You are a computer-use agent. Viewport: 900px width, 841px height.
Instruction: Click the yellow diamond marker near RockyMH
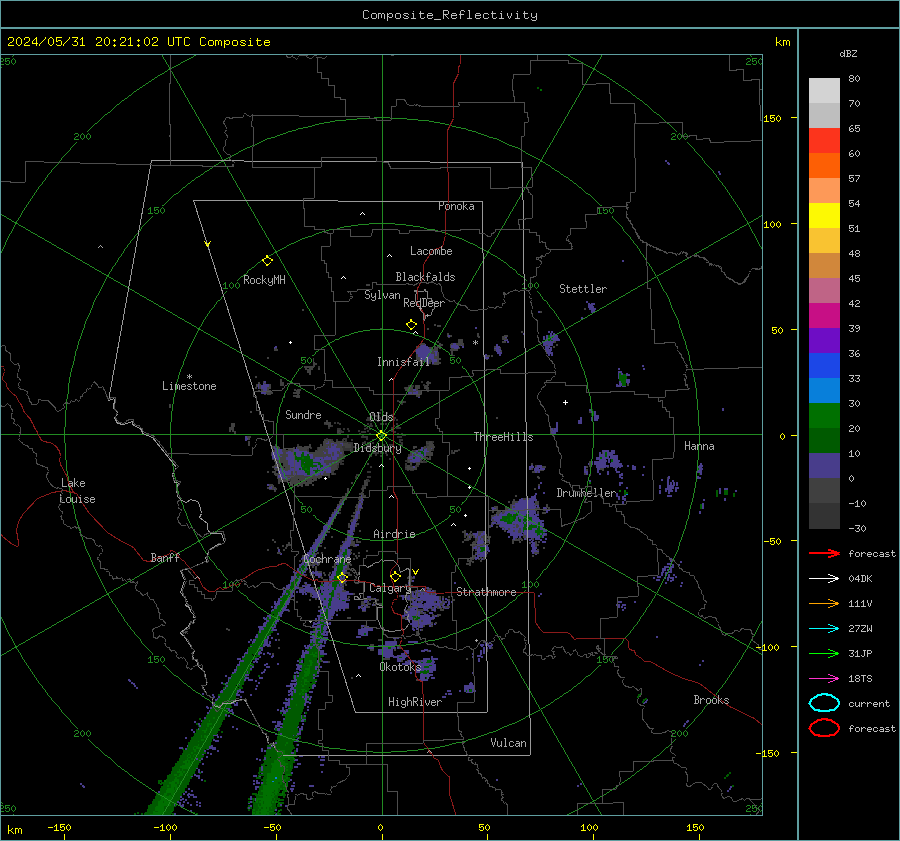tap(267, 261)
